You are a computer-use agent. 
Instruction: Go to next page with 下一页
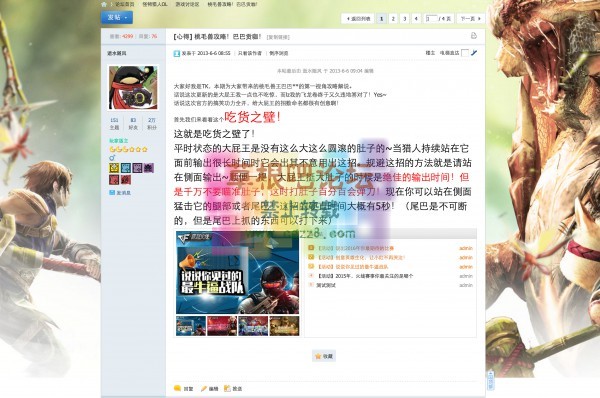coord(470,18)
